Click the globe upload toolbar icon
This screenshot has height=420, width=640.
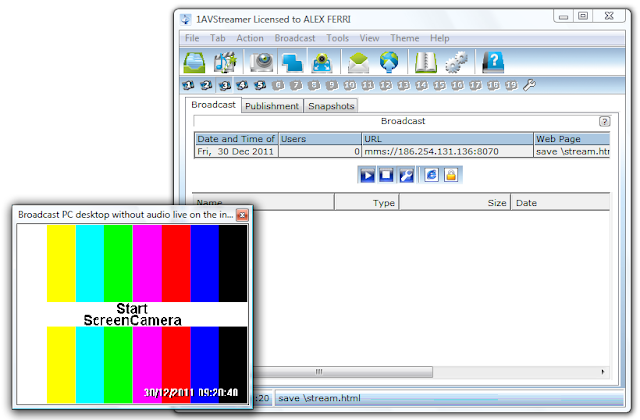[389, 62]
